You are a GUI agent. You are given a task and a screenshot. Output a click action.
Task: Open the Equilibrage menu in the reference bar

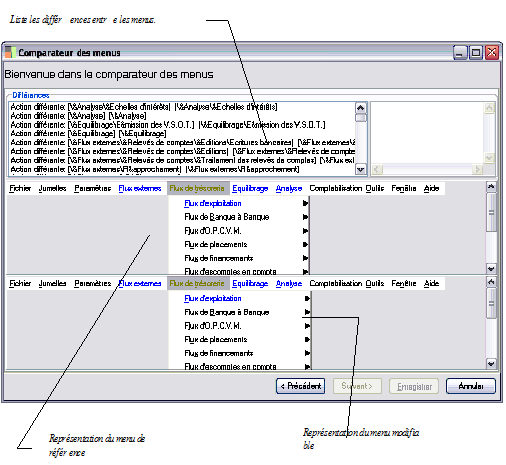(250, 188)
